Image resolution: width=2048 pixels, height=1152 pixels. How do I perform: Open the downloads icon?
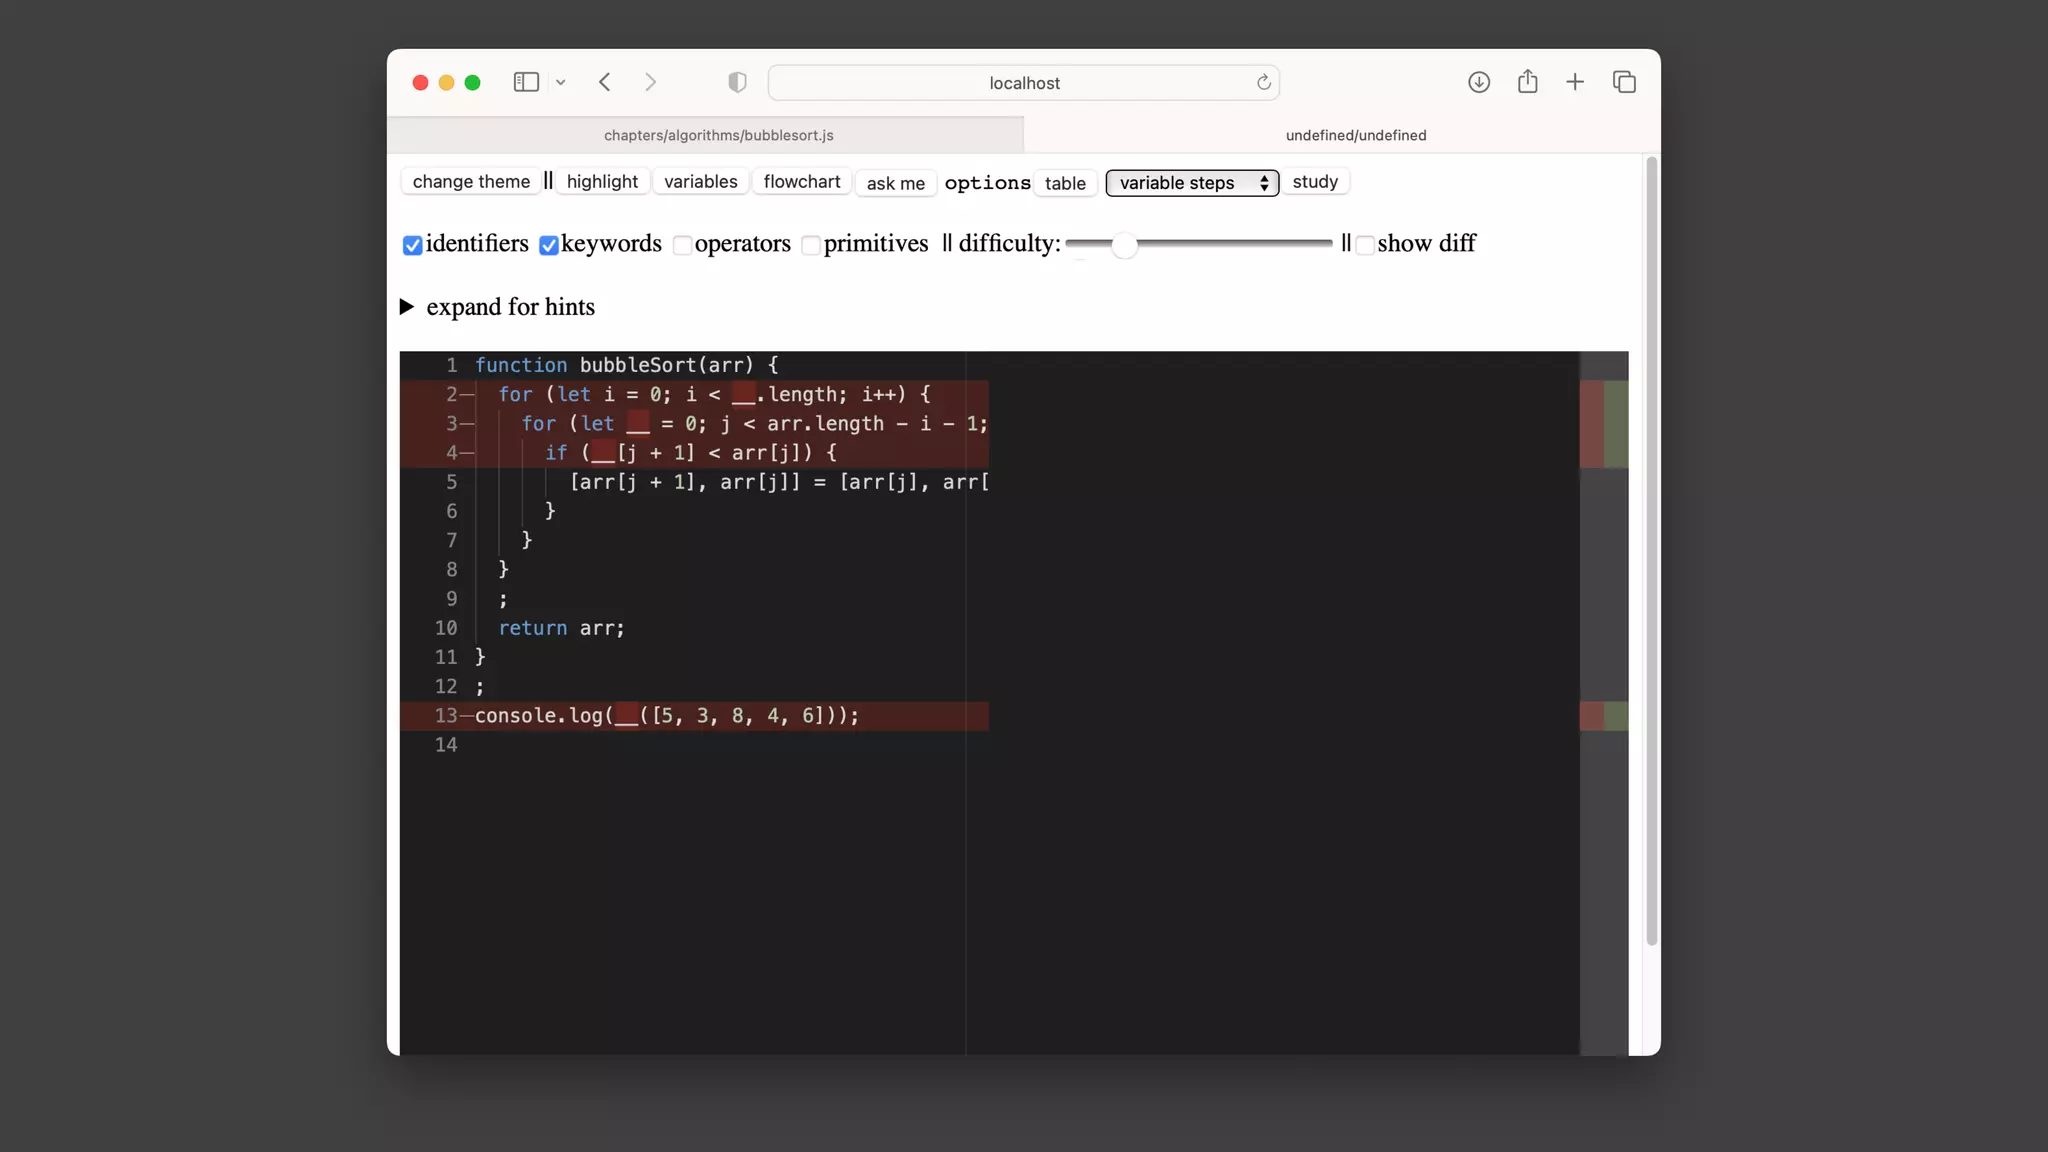(1479, 82)
